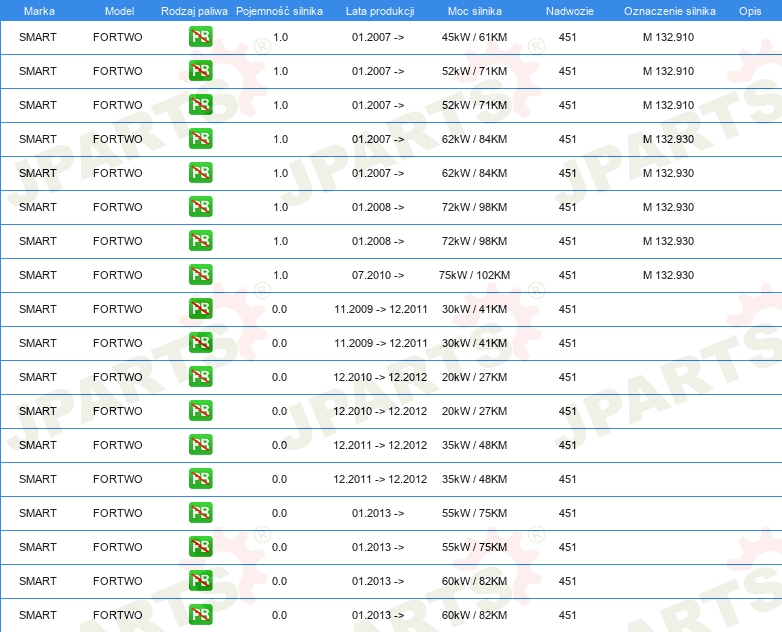782x632 pixels.
Task: Click FORTWO in the 75kW / 102KM row
Action: coord(118,275)
